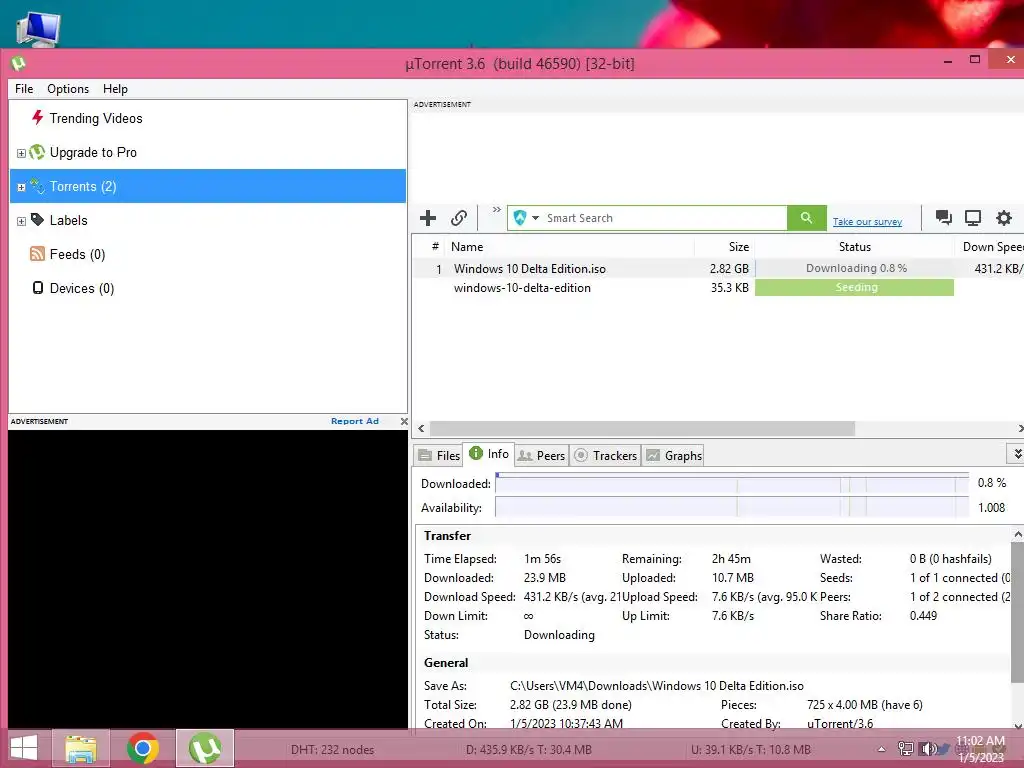Open the Windows Start button

[24, 748]
